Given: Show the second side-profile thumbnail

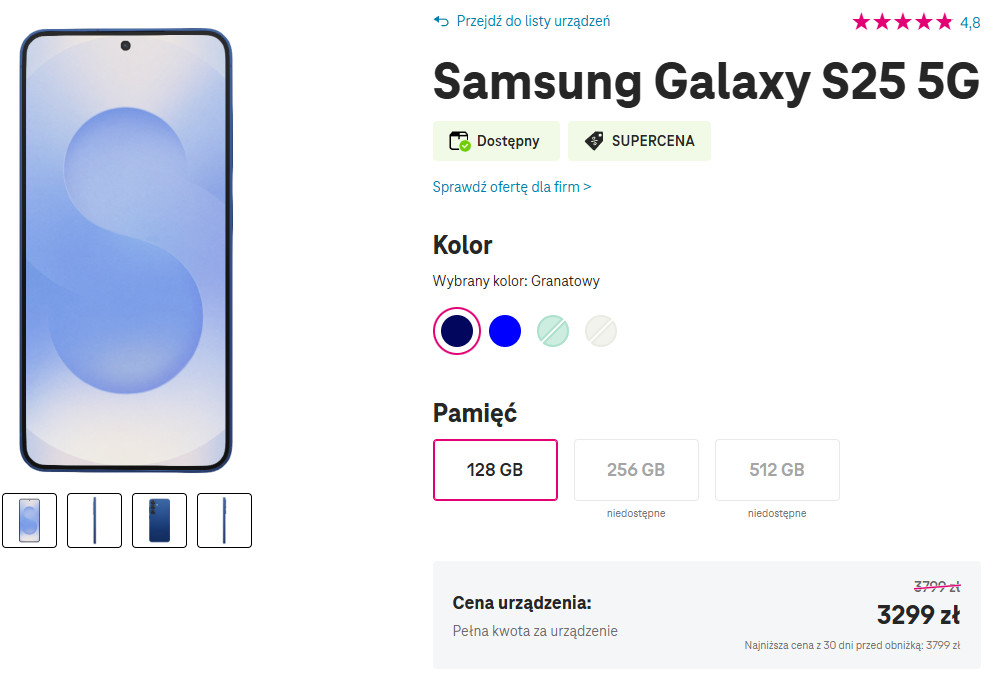Looking at the screenshot, I should (x=94, y=520).
